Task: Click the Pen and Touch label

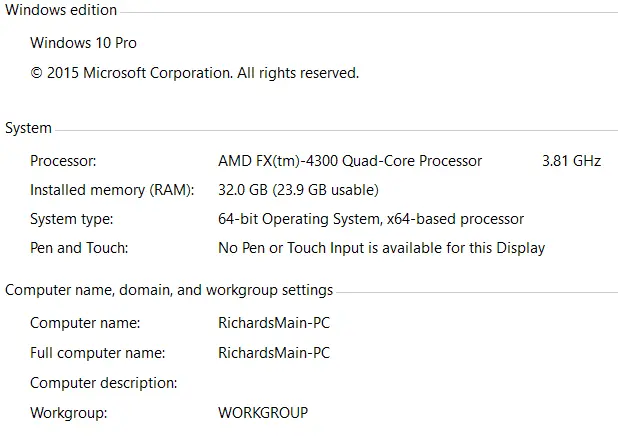Action: coord(79,247)
